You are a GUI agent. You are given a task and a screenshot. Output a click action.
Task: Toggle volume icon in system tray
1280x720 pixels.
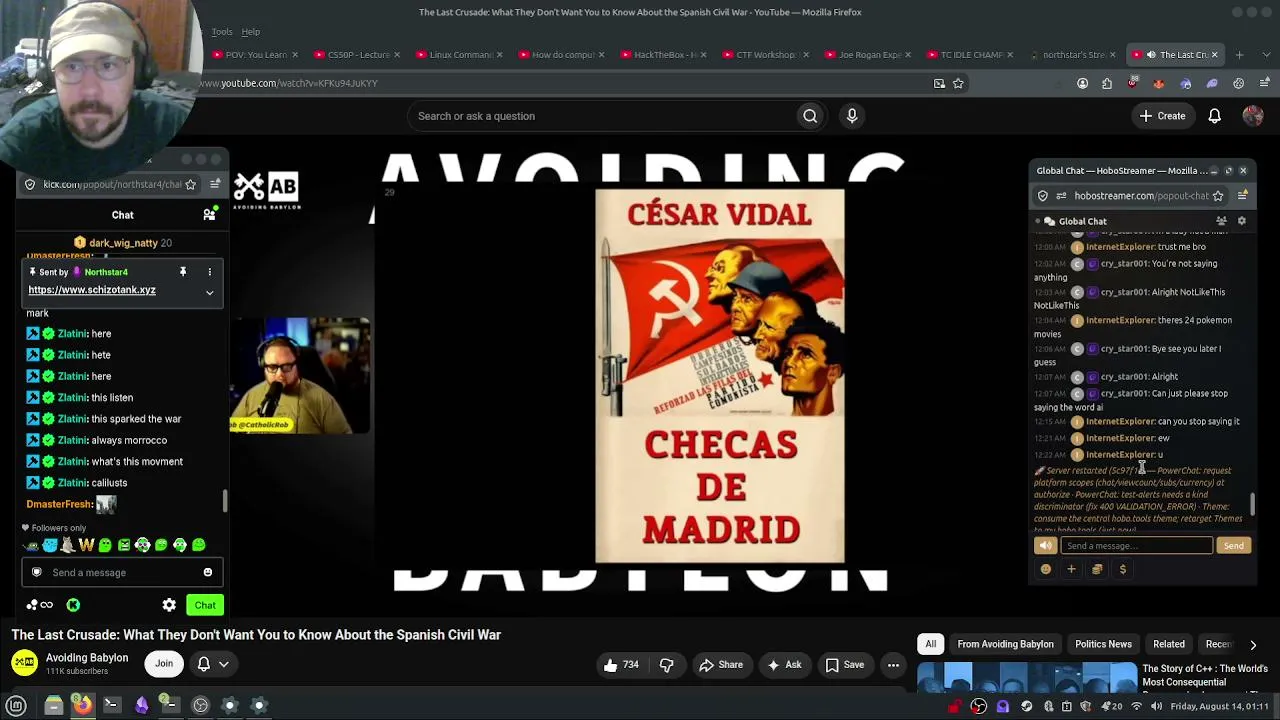point(1156,706)
